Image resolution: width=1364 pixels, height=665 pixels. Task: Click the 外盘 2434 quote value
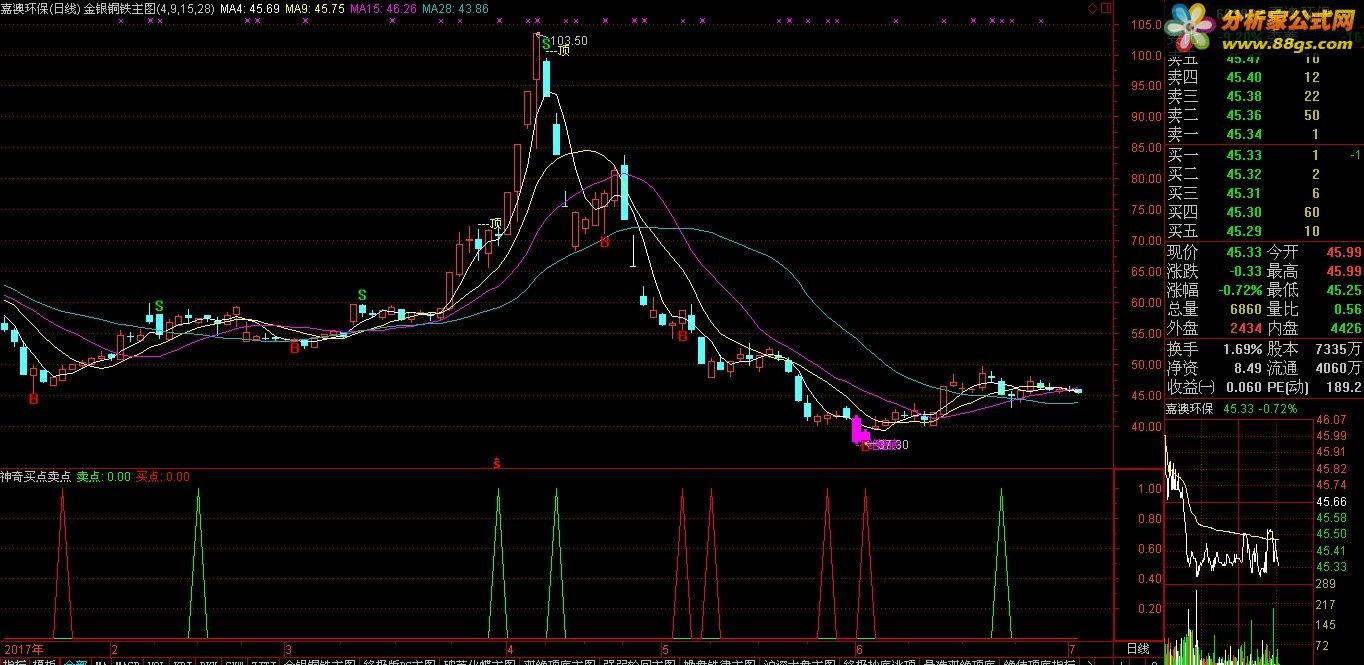pyautogui.click(x=1246, y=328)
